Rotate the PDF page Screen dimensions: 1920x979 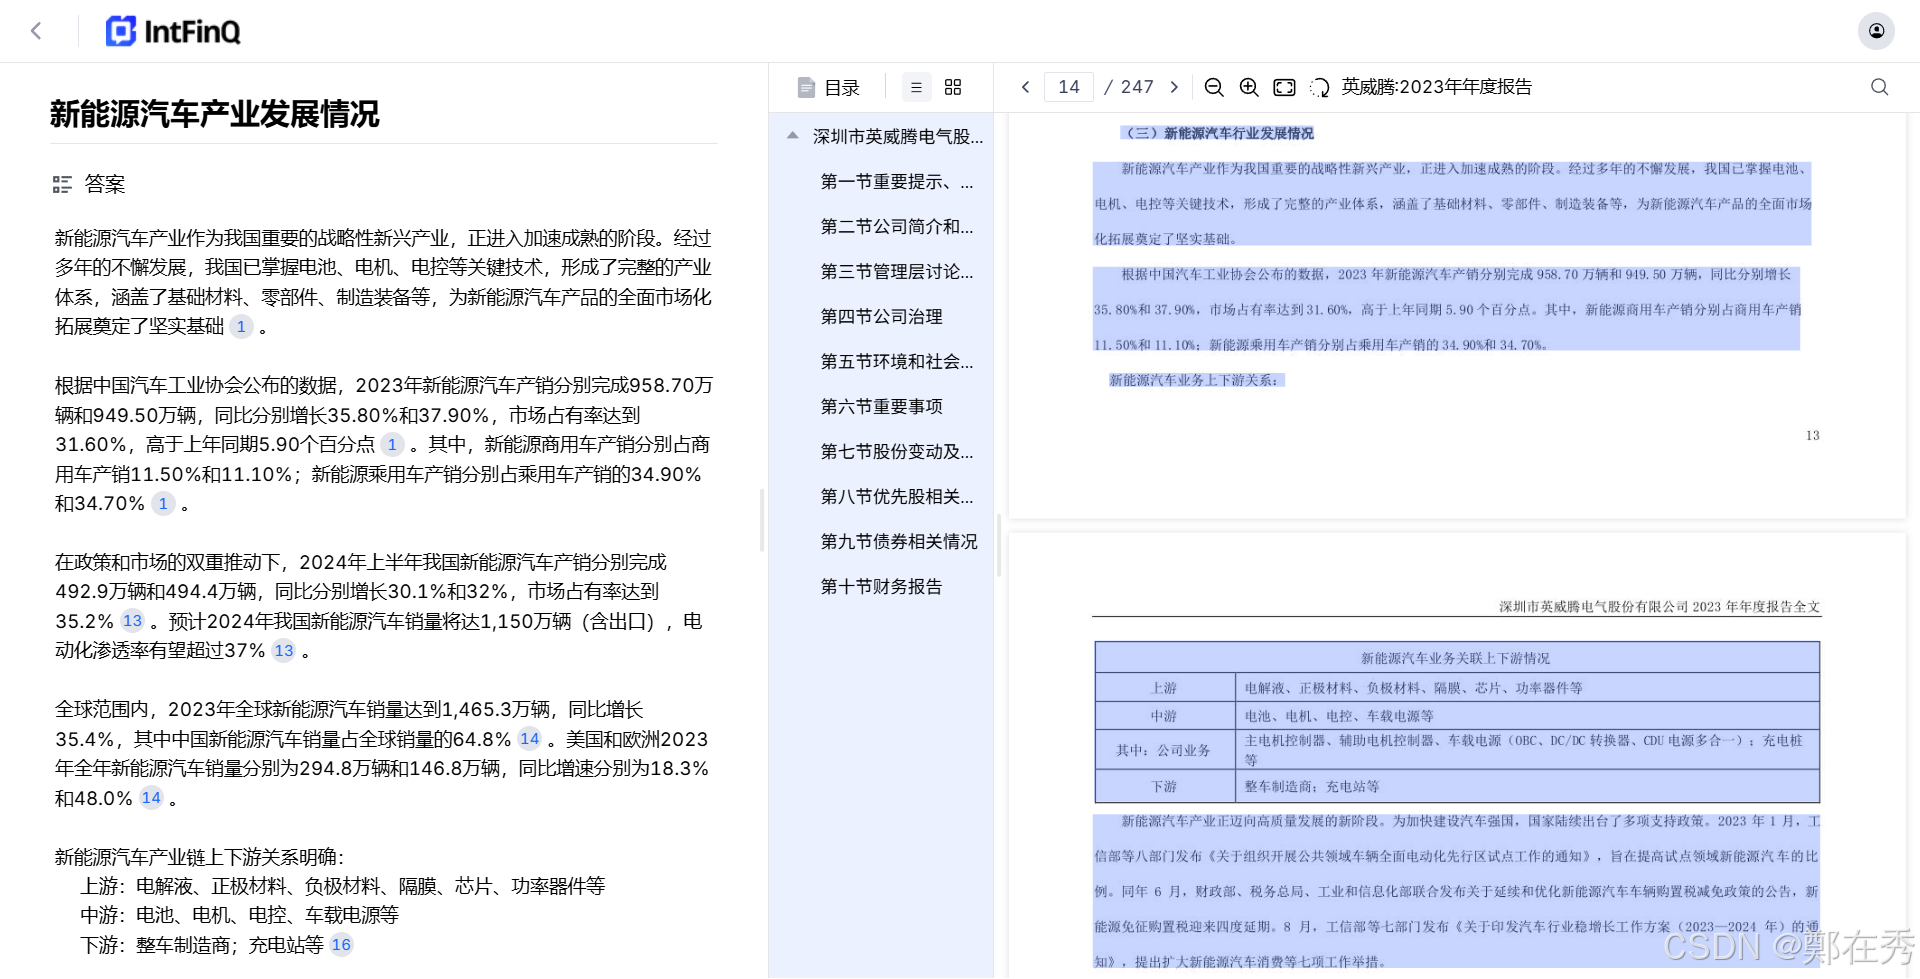[x=1320, y=87]
